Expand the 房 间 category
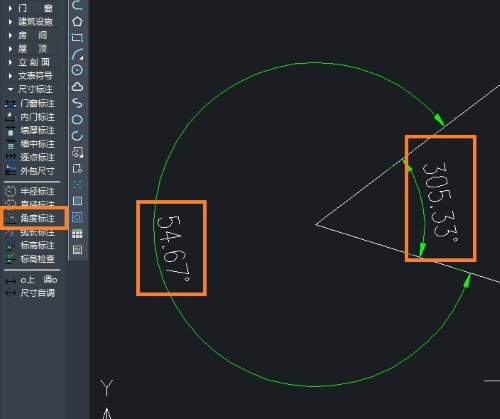 (x=31, y=35)
